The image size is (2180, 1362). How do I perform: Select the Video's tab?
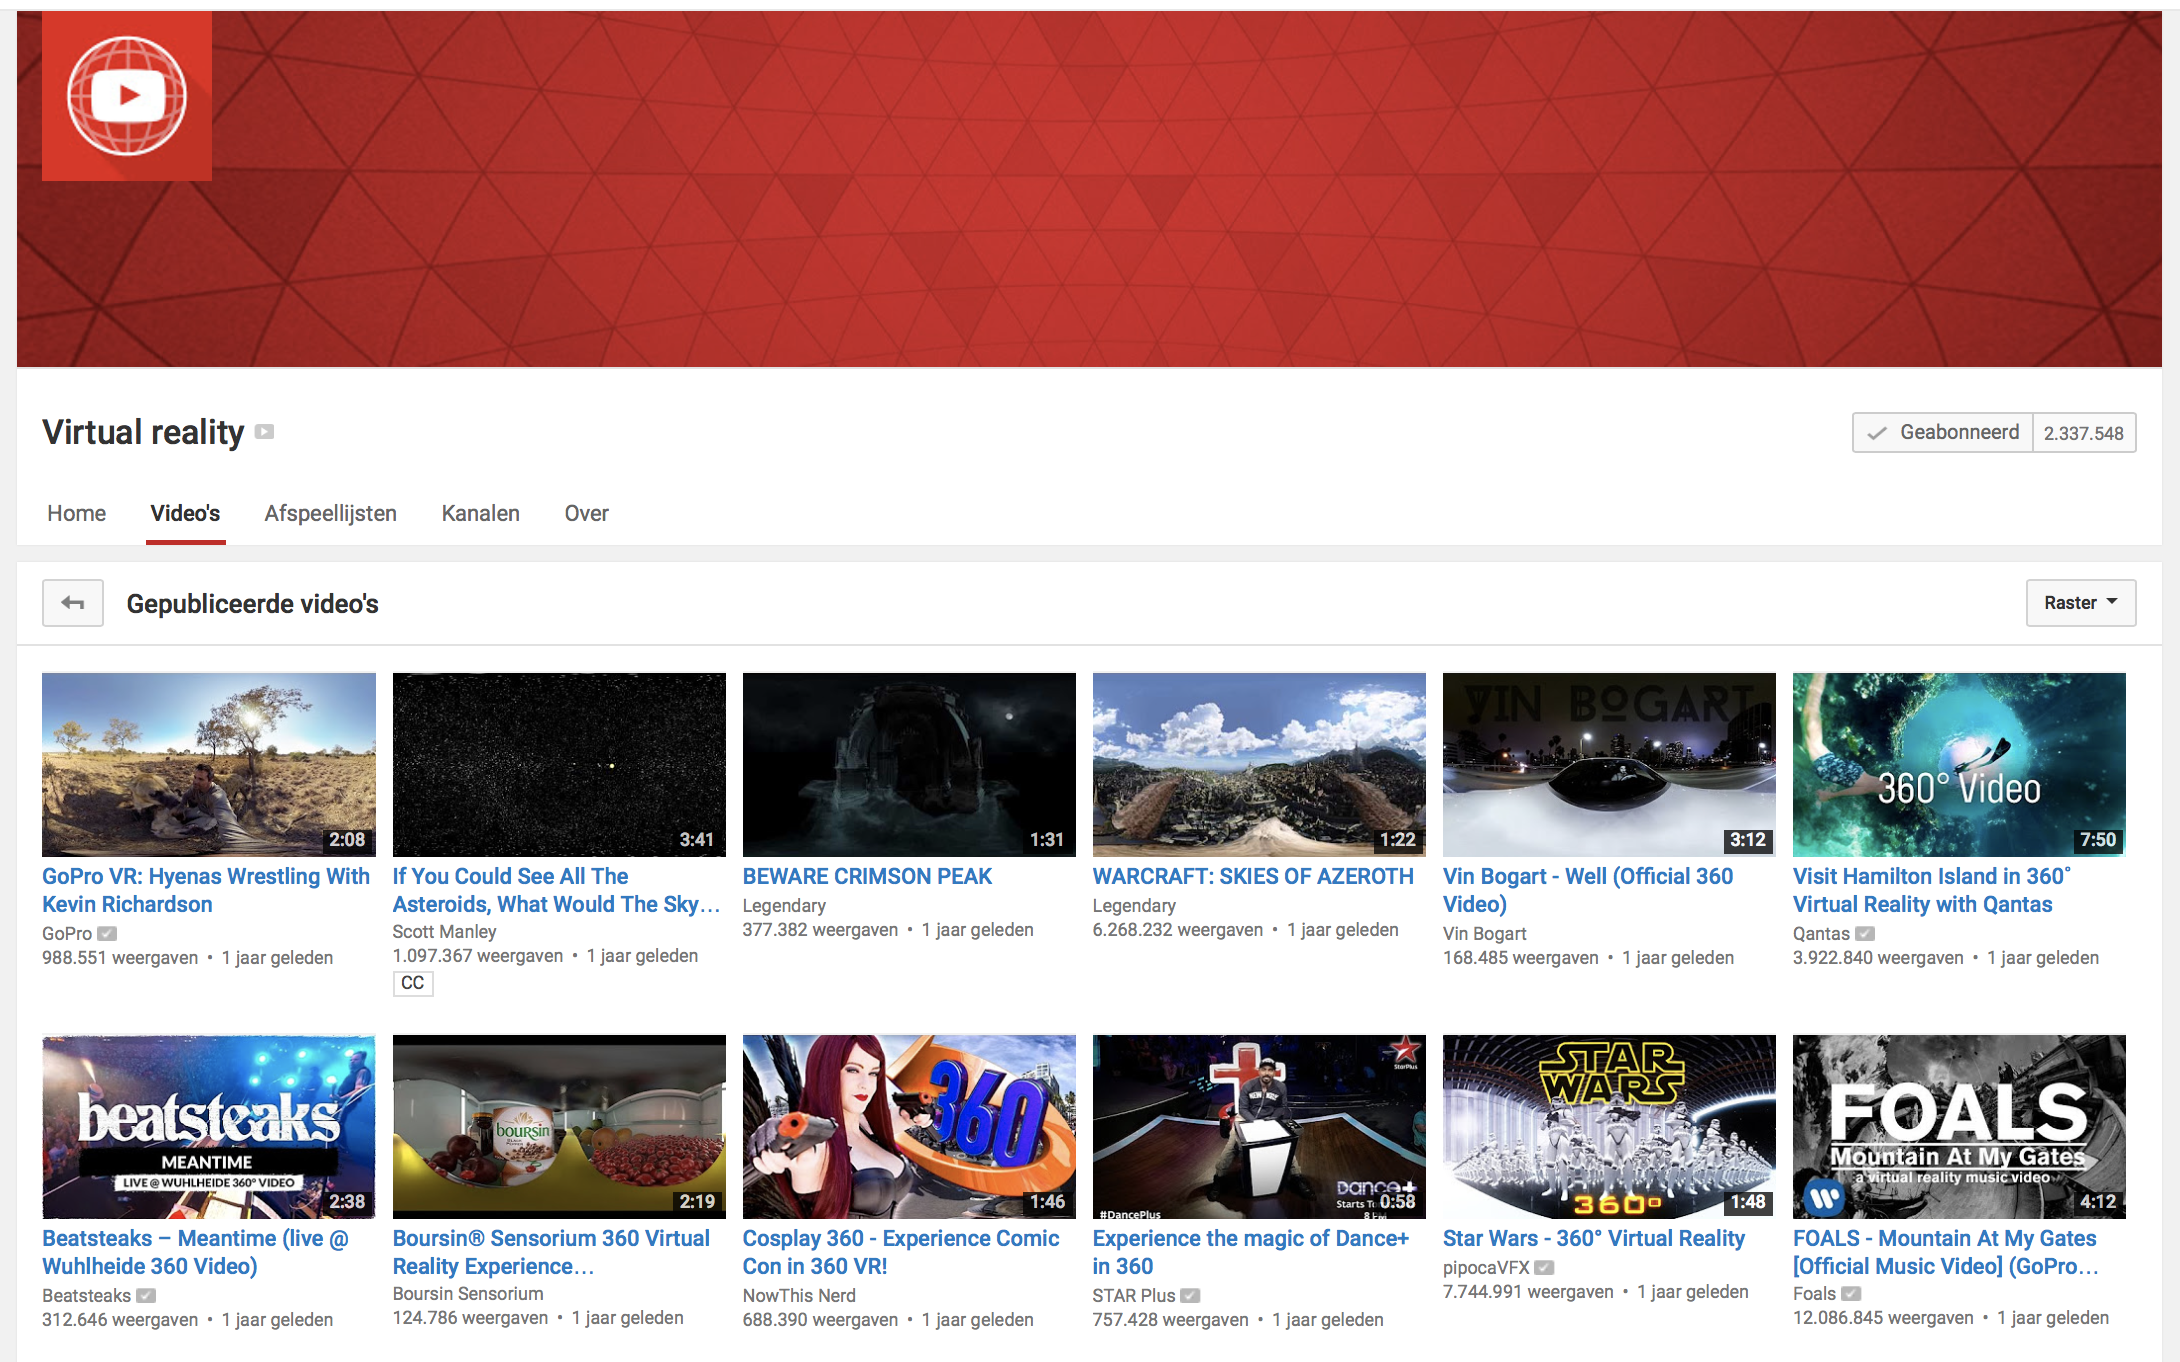[x=185, y=513]
